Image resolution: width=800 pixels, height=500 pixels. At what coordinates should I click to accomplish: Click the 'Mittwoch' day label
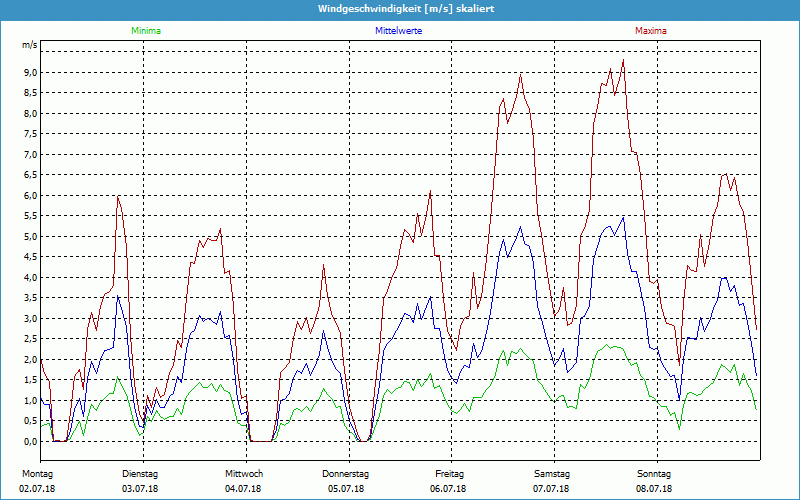point(244,474)
